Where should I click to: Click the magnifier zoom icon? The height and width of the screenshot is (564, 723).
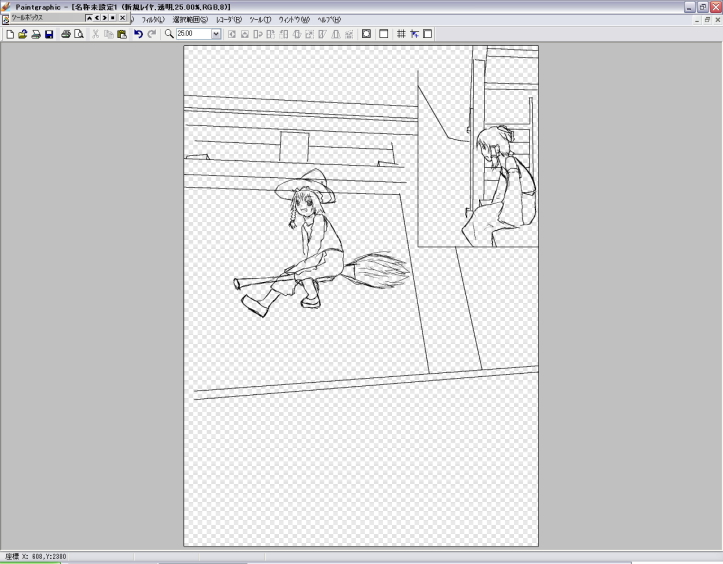click(x=169, y=34)
